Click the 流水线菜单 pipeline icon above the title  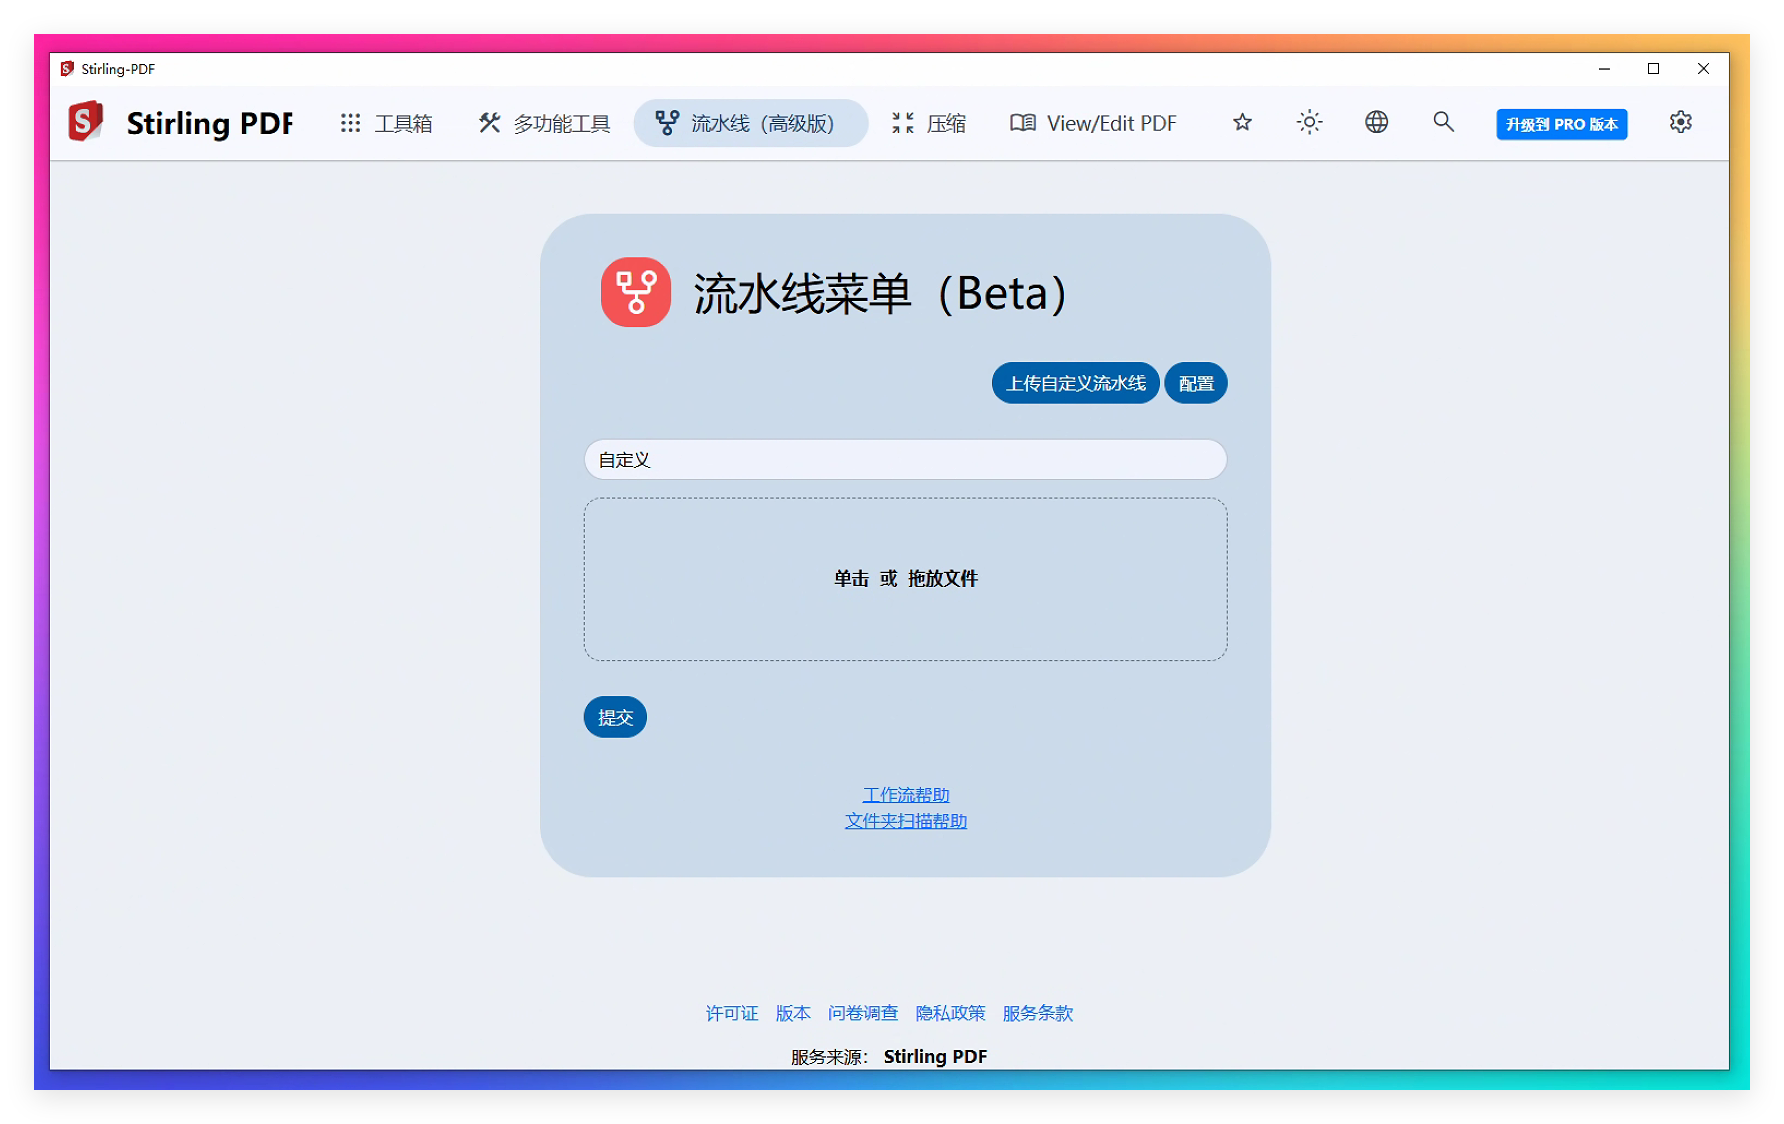point(635,293)
